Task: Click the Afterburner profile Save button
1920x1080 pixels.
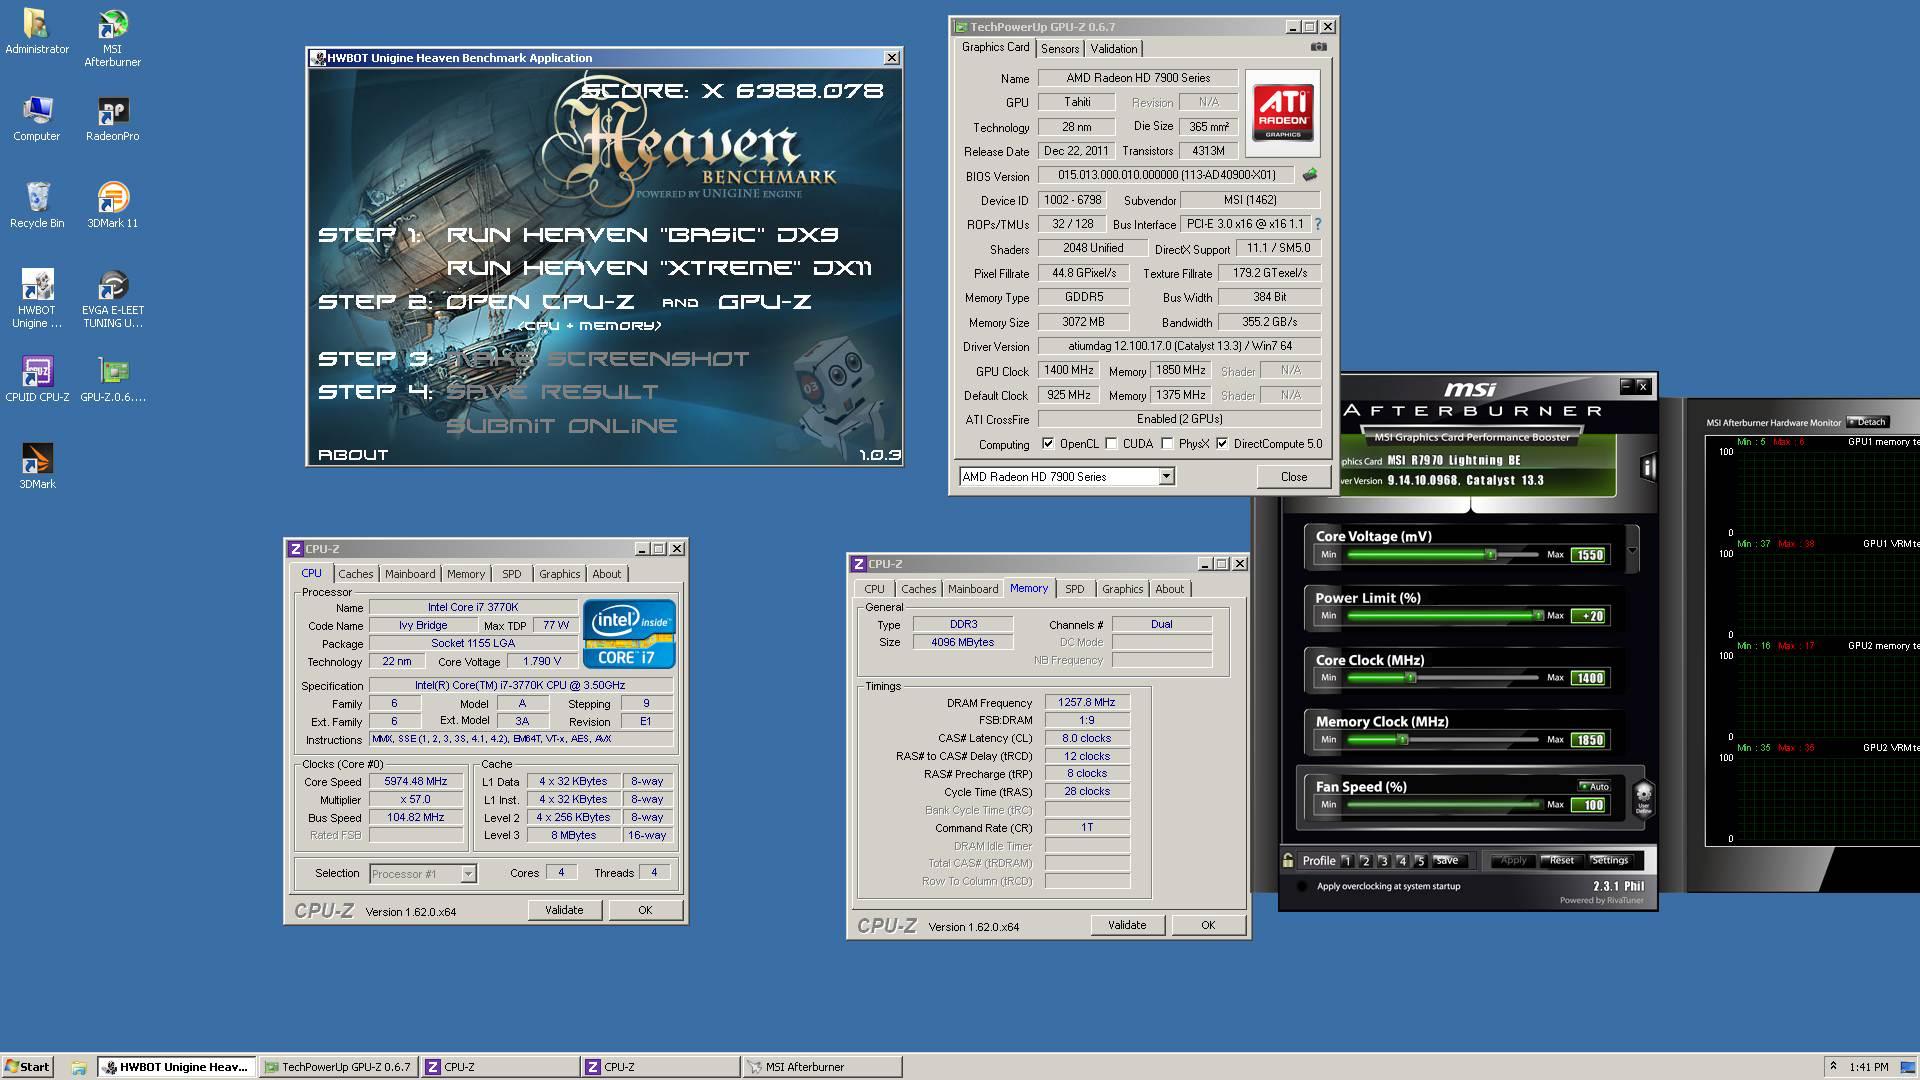Action: point(1447,860)
